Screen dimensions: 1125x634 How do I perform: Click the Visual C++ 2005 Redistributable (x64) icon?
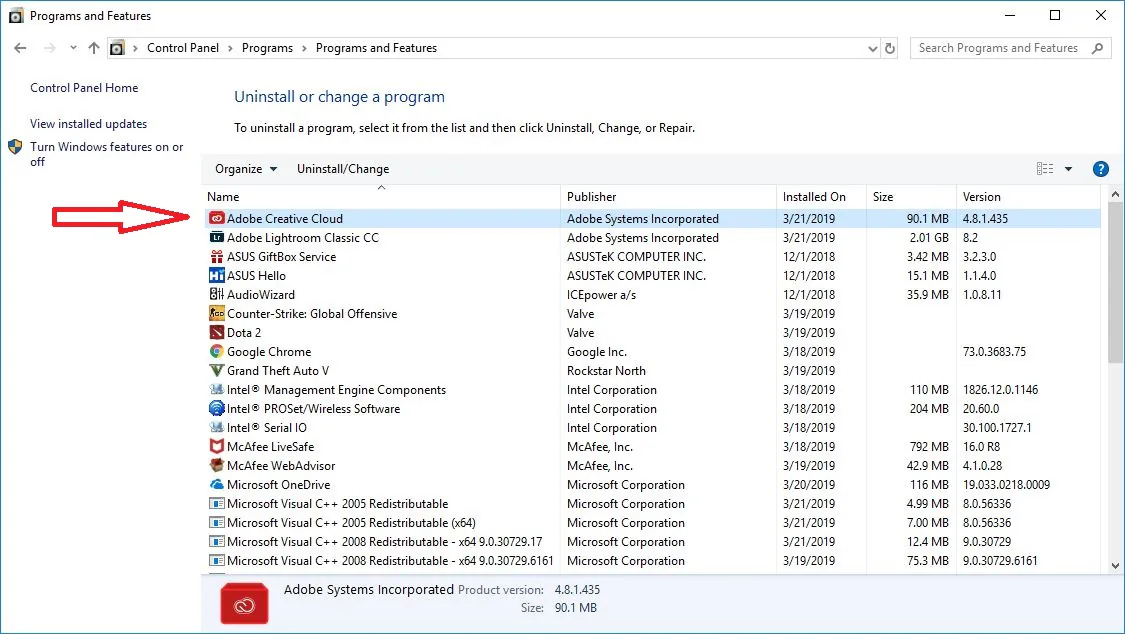point(217,522)
